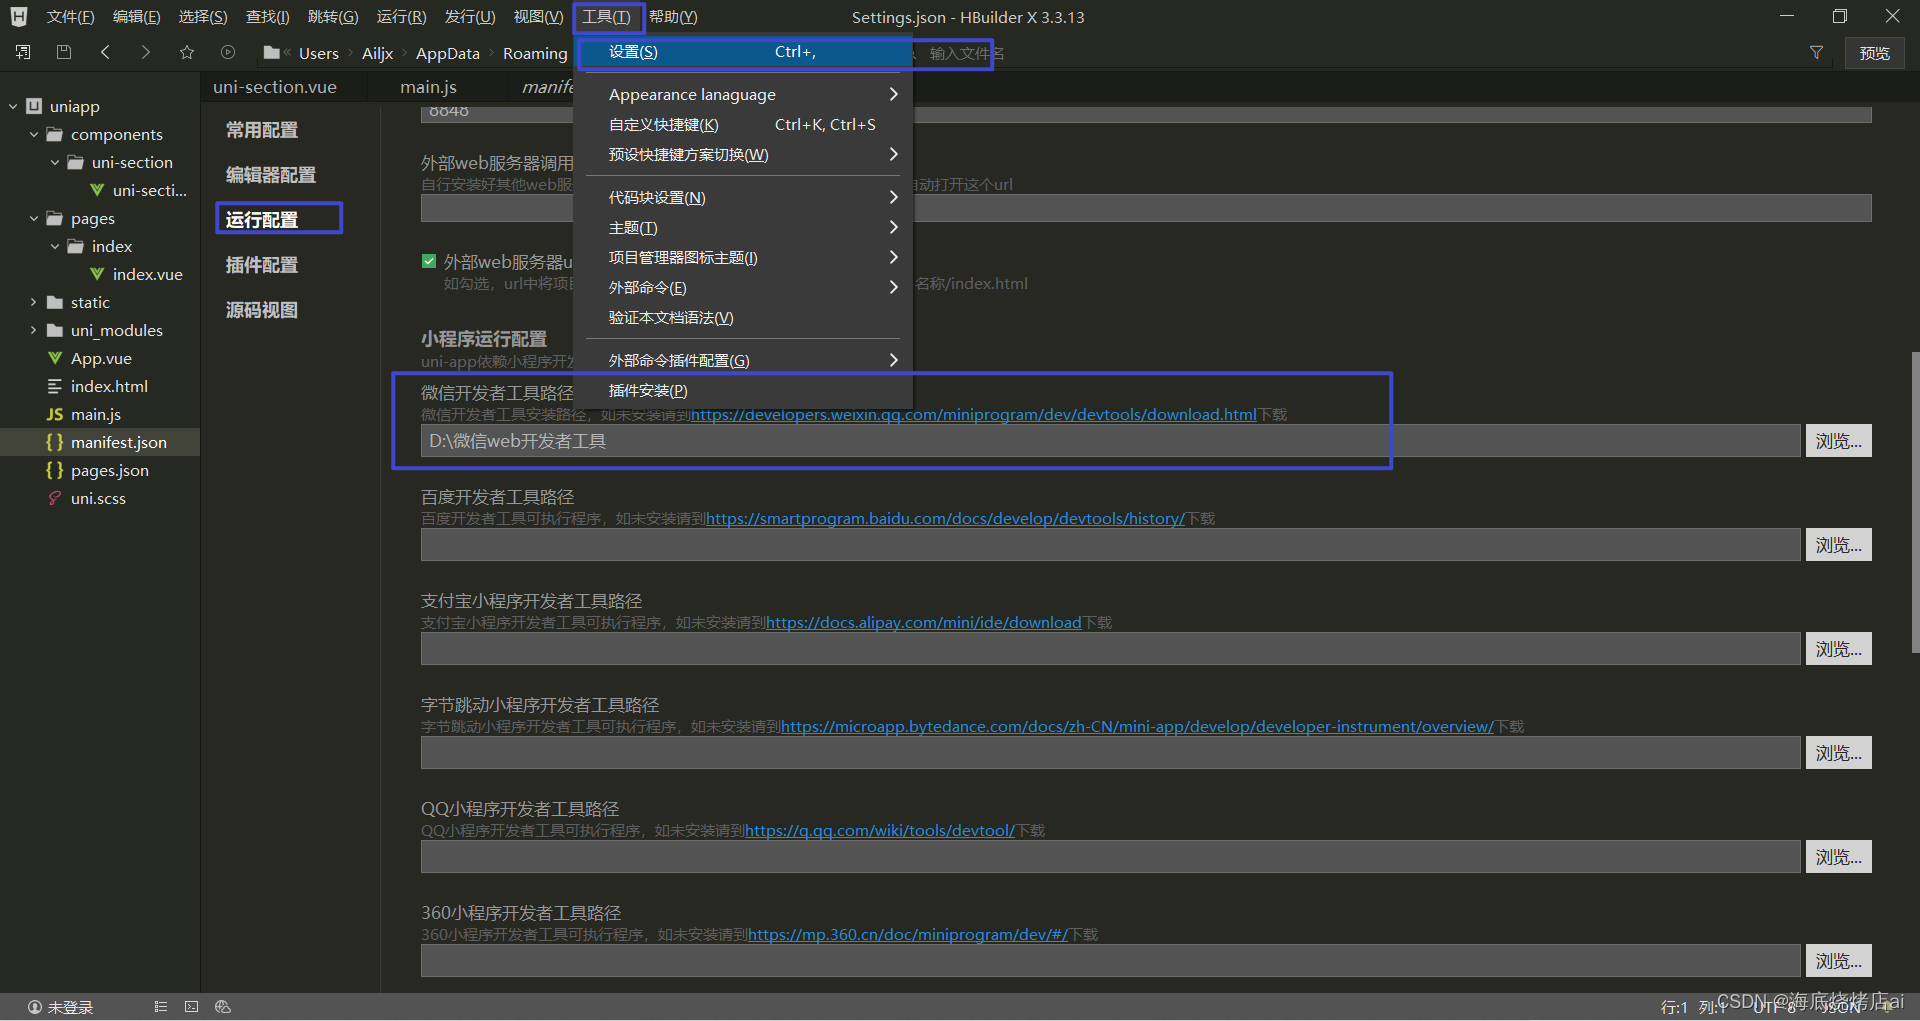The width and height of the screenshot is (1920, 1021).
Task: Click the folder icon beside static
Action: pos(55,302)
